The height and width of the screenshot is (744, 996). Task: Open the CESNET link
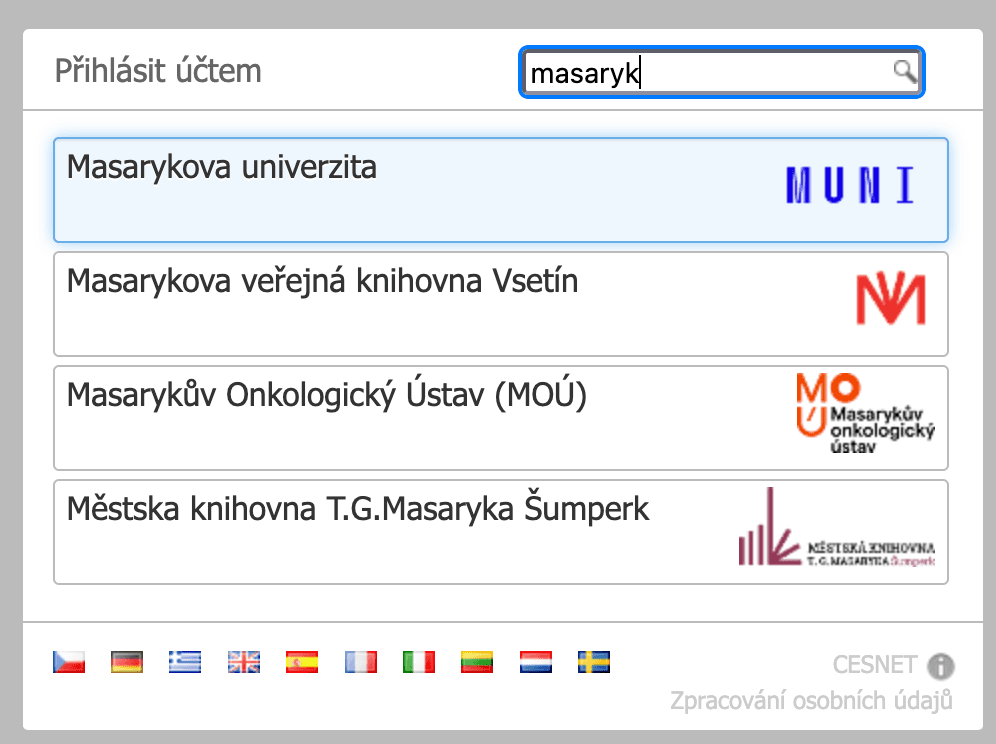tap(875, 665)
